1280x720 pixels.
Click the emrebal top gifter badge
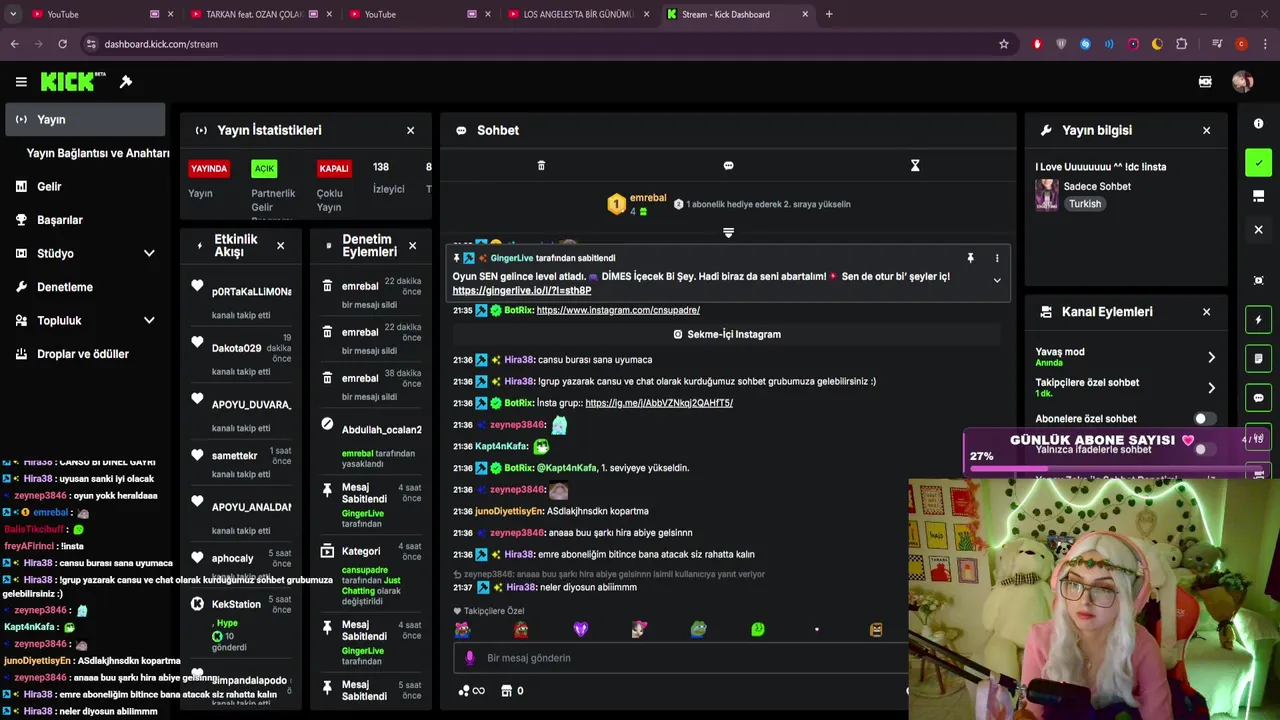(617, 204)
